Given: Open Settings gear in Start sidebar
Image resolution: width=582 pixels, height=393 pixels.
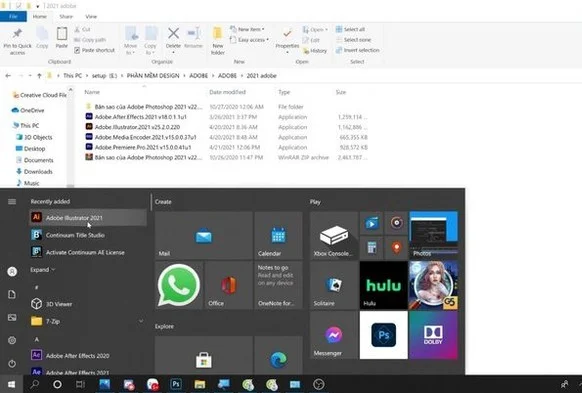Looking at the screenshot, I should (x=12, y=340).
